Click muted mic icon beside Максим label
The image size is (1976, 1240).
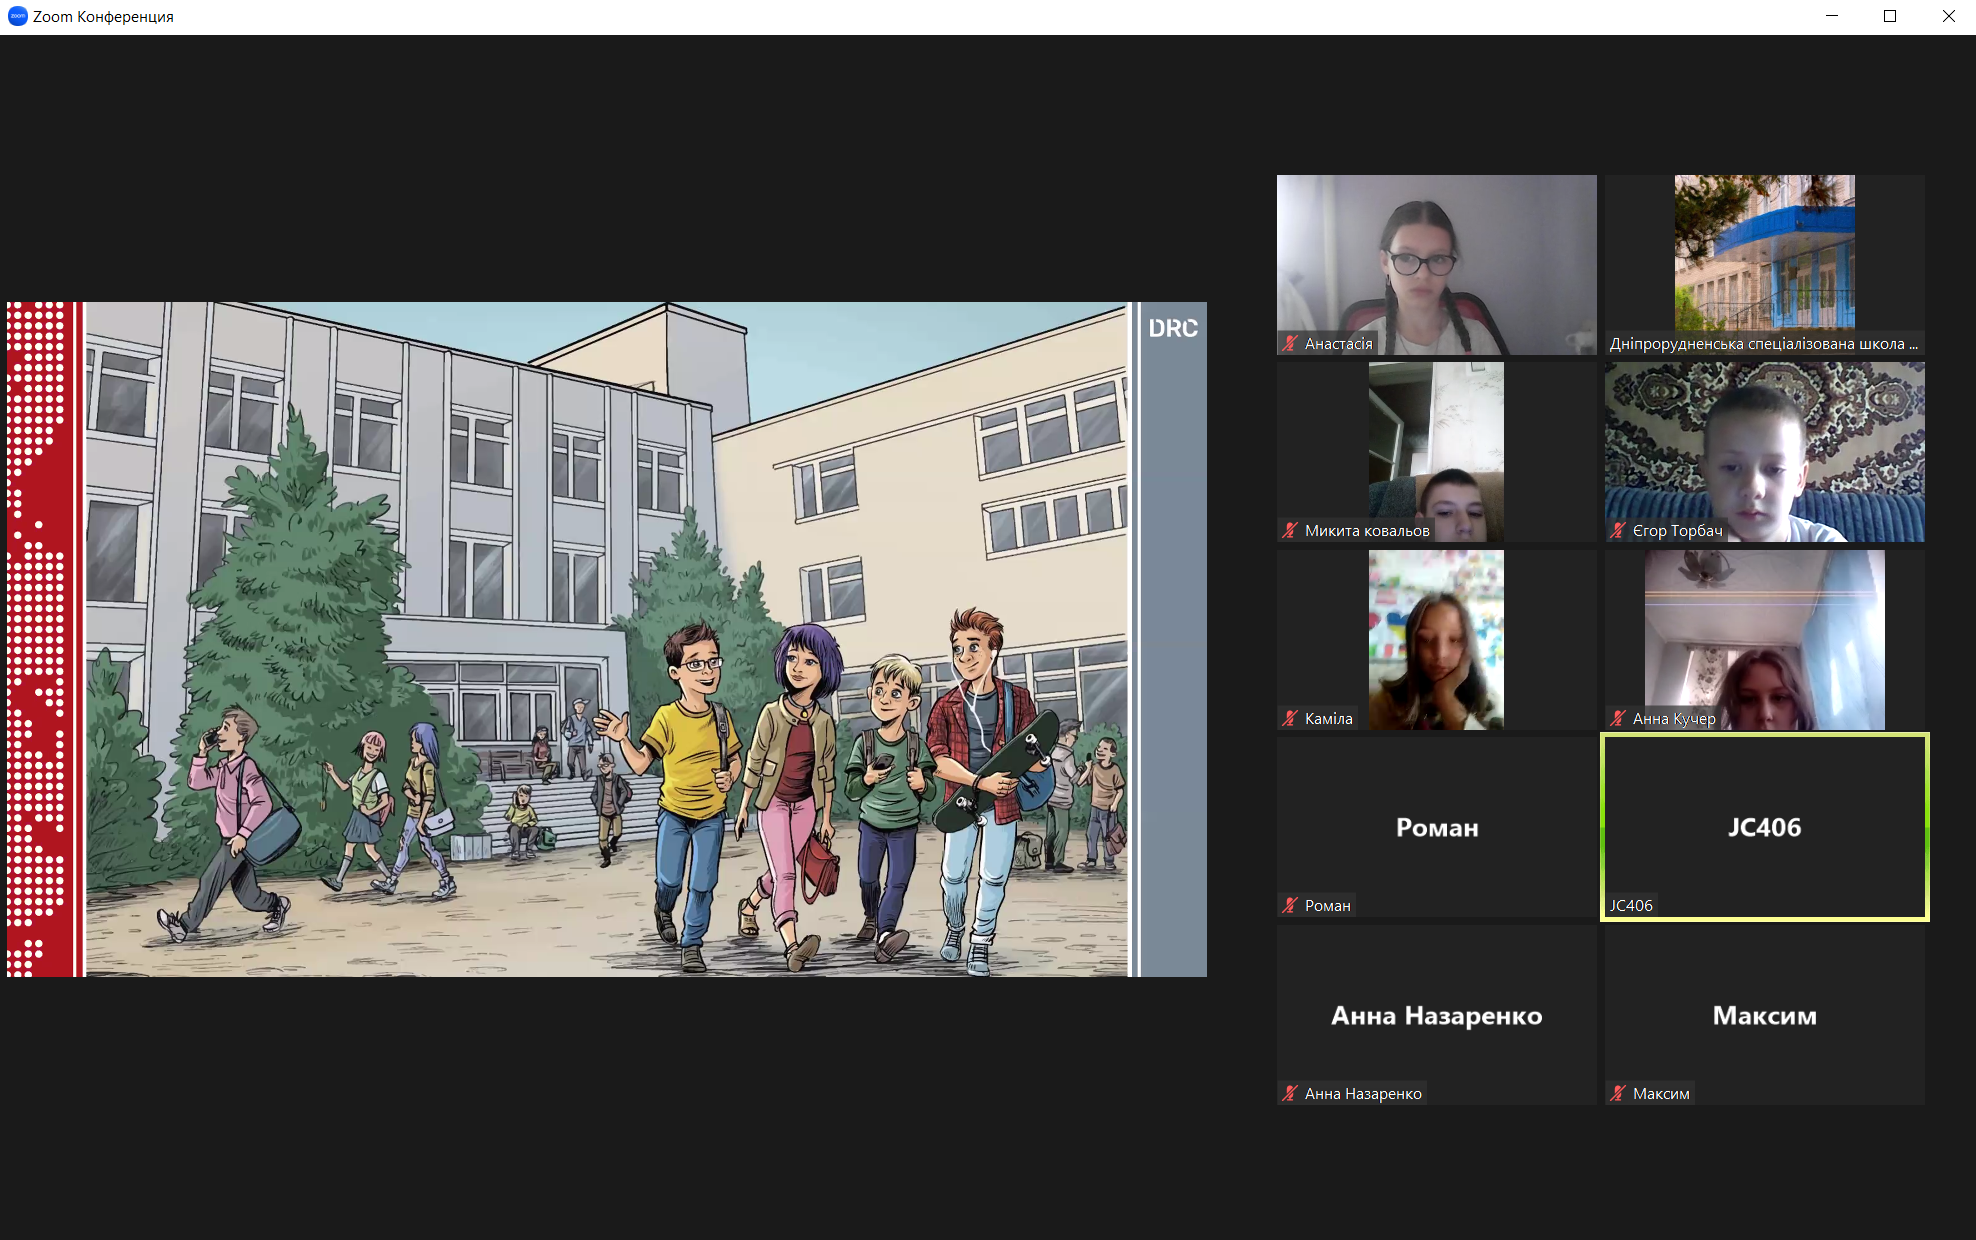click(x=1618, y=1094)
